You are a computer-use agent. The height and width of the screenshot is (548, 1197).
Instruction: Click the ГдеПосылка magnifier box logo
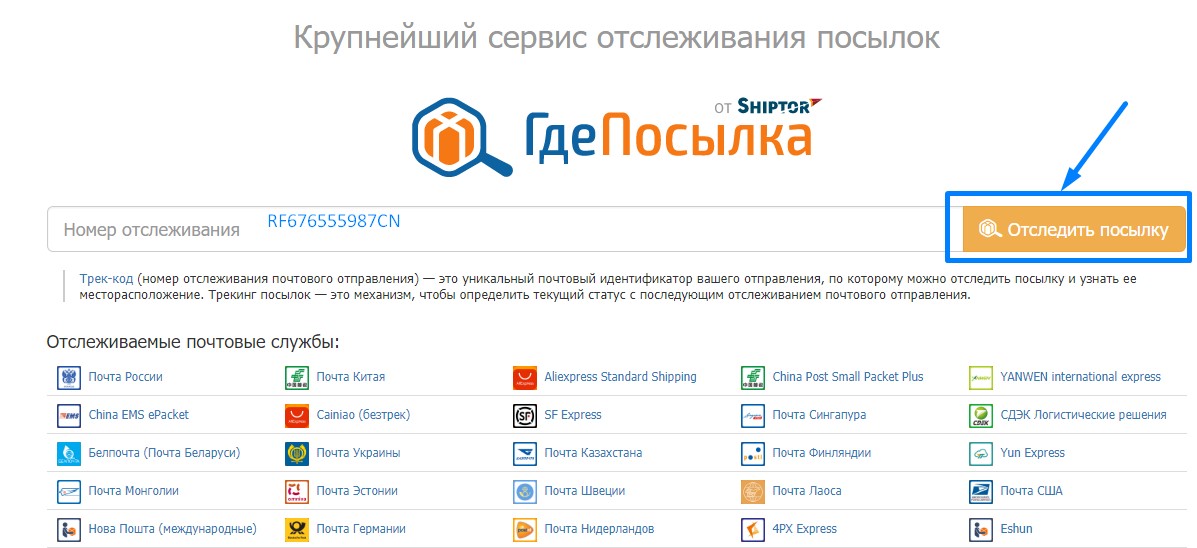point(462,137)
